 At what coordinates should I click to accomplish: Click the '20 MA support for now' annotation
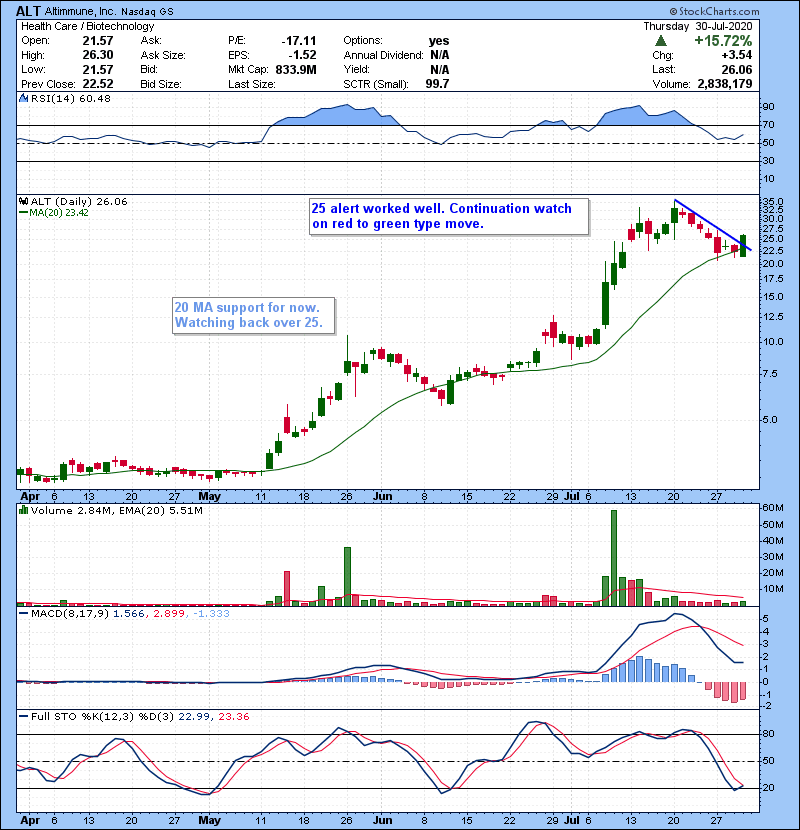pyautogui.click(x=254, y=315)
